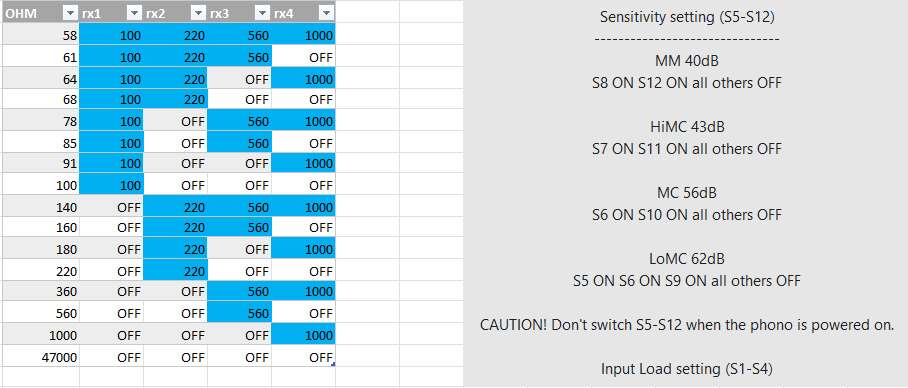Select the rx2 220 cell in the 220 ohm row
Viewport: 908px width, 388px height.
click(175, 270)
